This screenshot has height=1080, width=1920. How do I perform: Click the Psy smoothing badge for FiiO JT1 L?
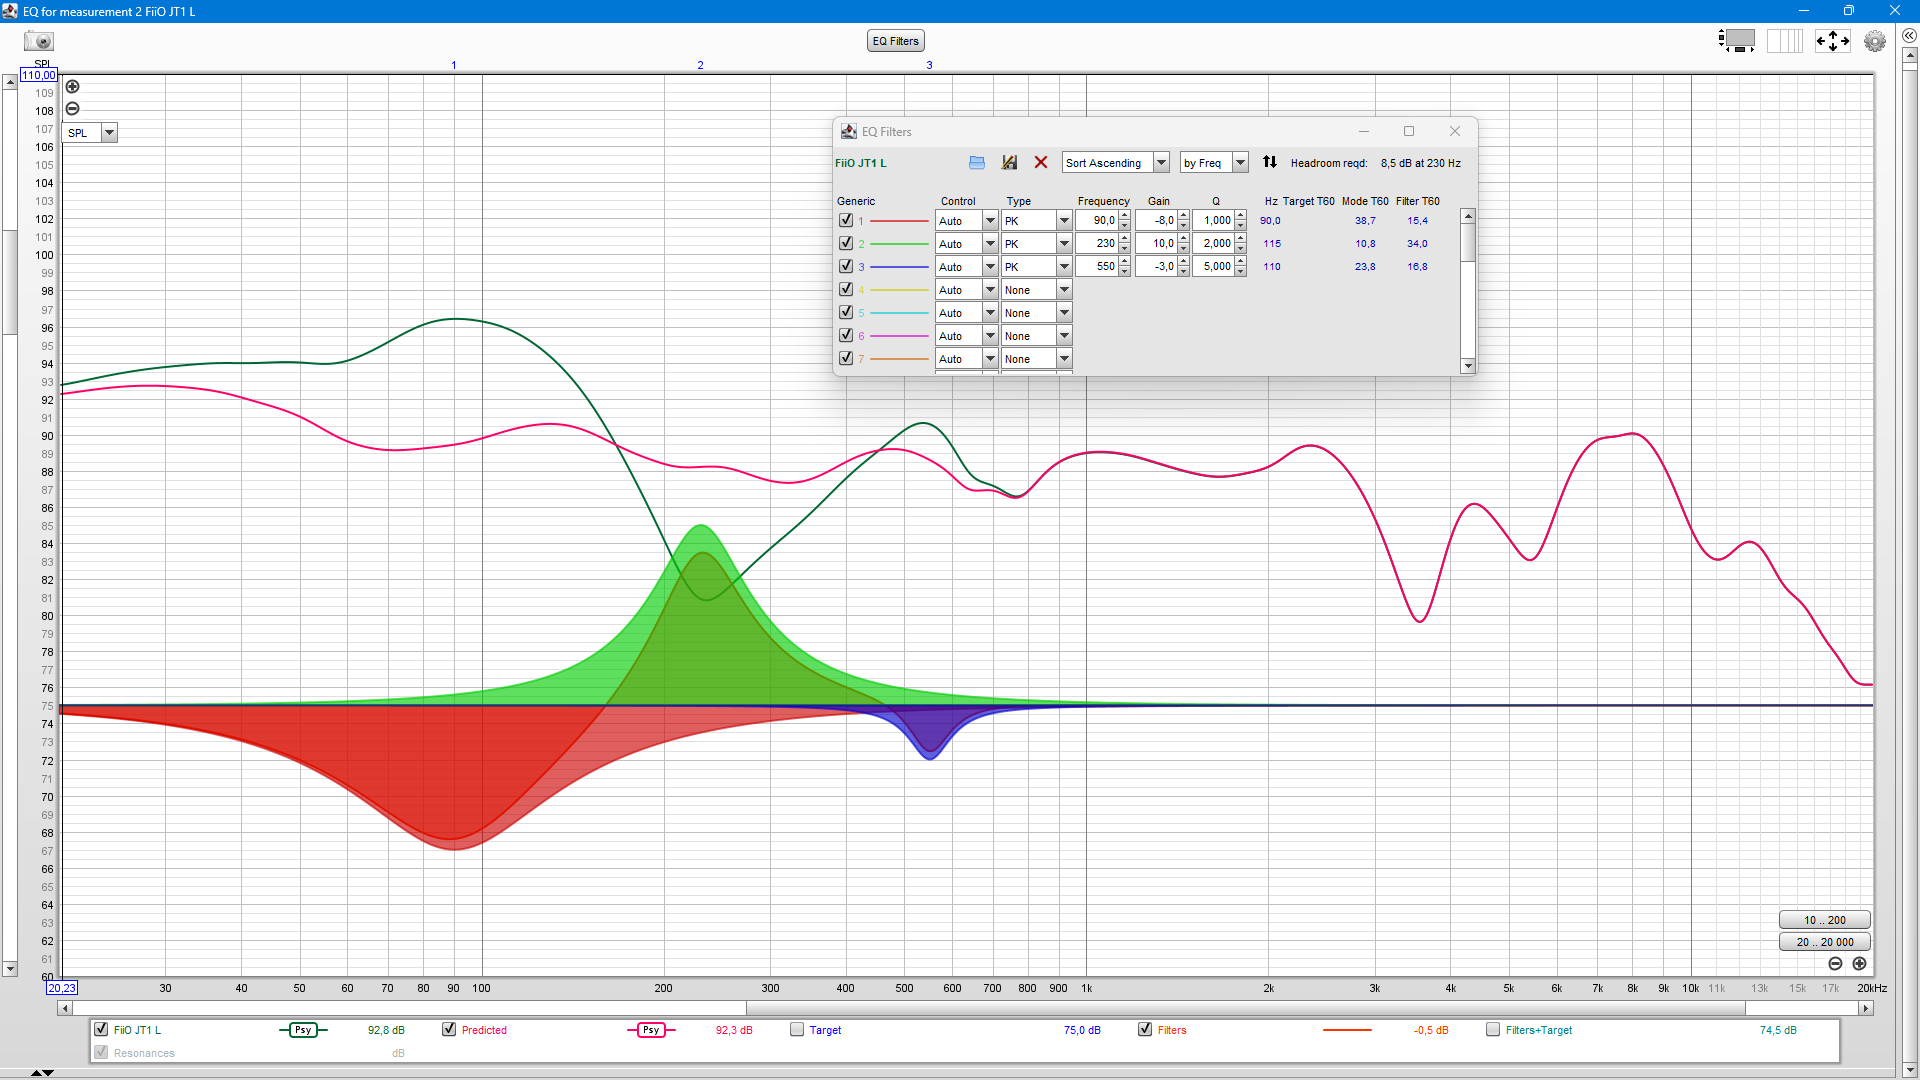click(x=303, y=1030)
